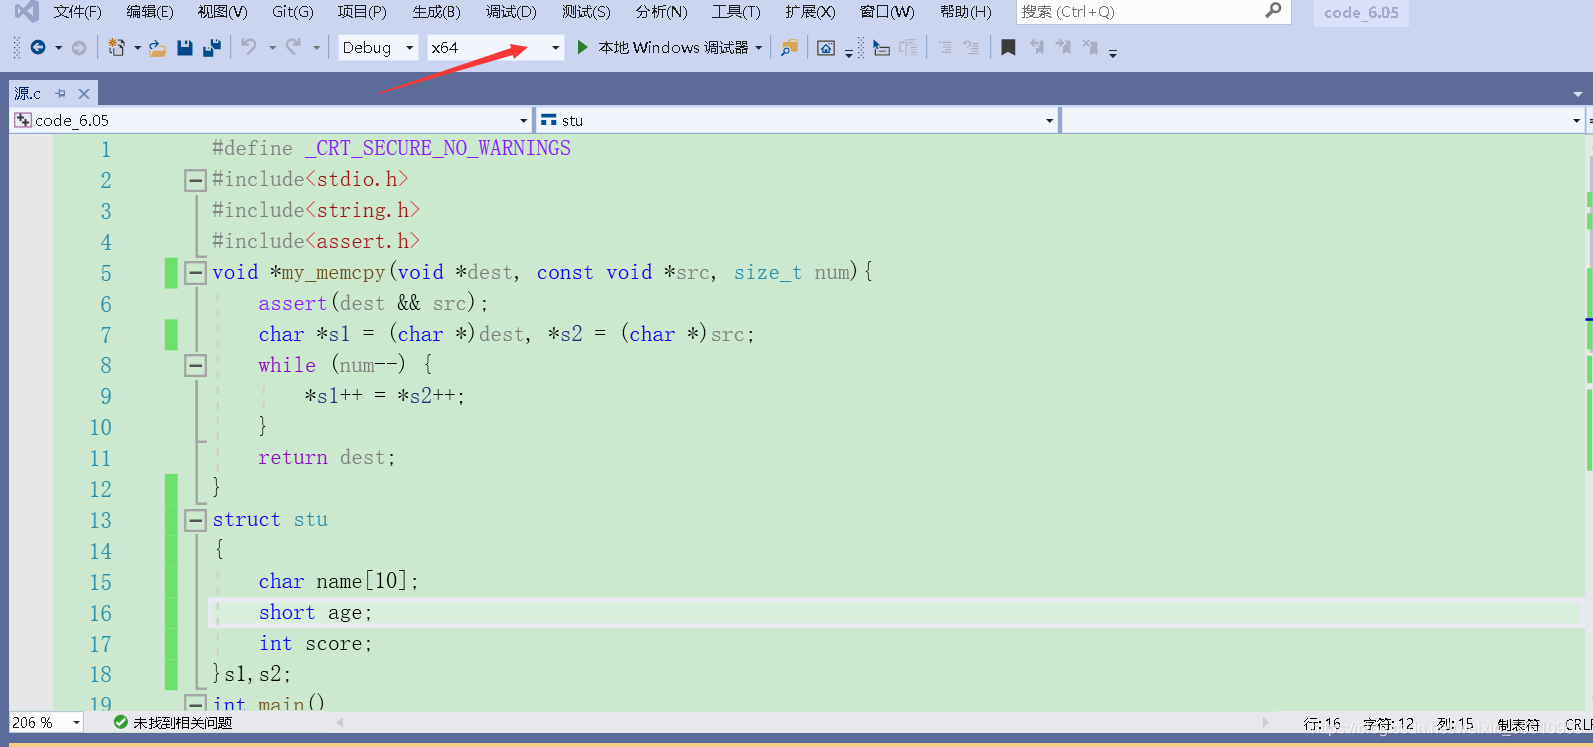The width and height of the screenshot is (1593, 747).
Task: Click the Save All icon
Action: click(212, 47)
